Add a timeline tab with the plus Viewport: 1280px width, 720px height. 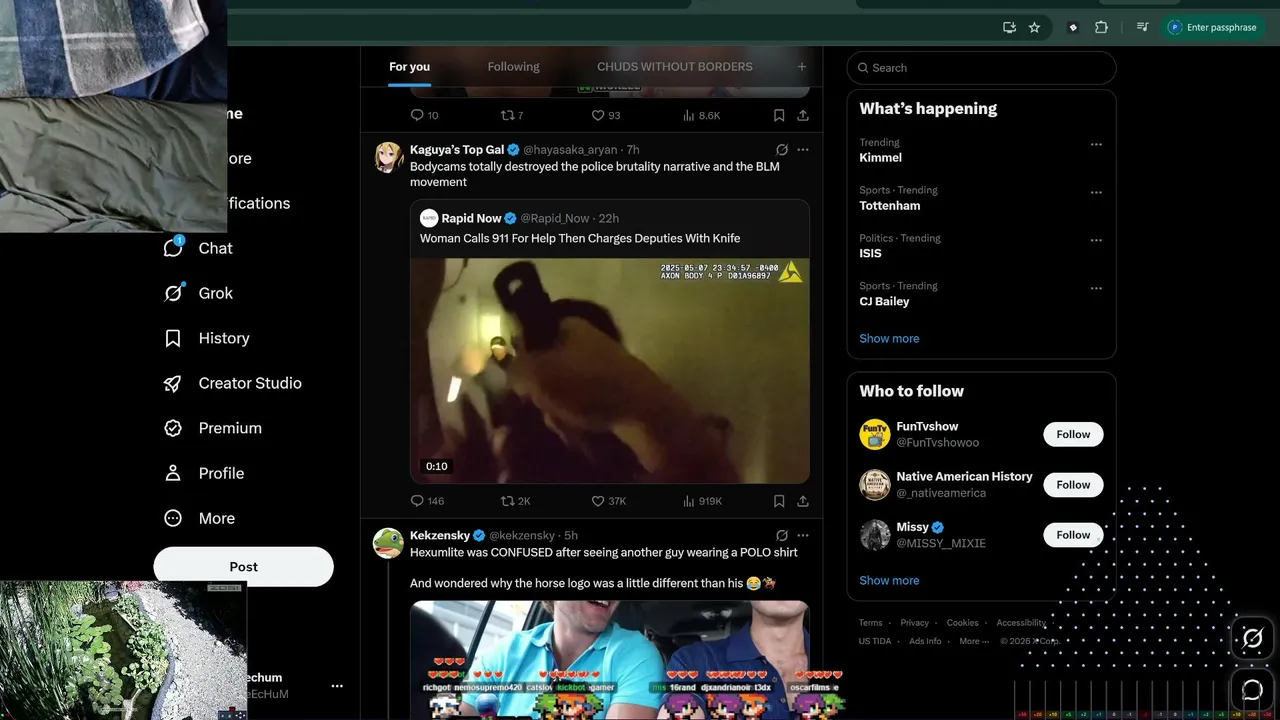[801, 67]
